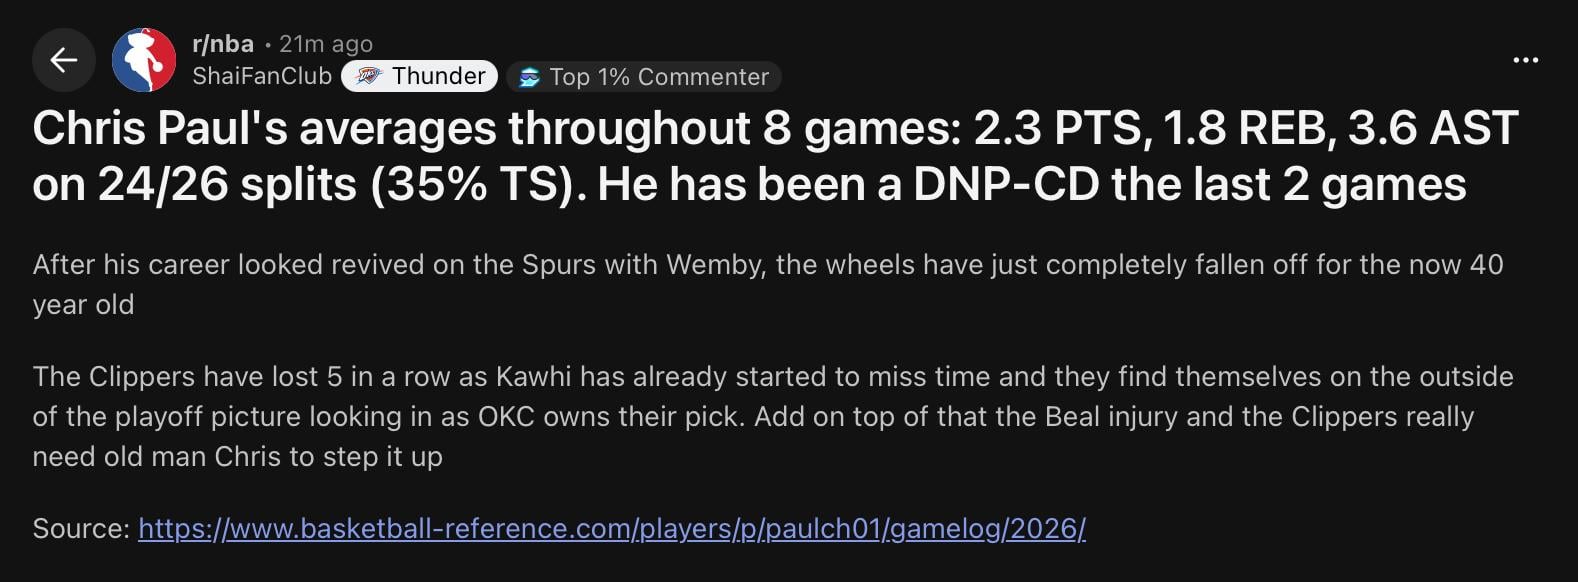Open the ShaiFanClub user profile

click(x=261, y=76)
